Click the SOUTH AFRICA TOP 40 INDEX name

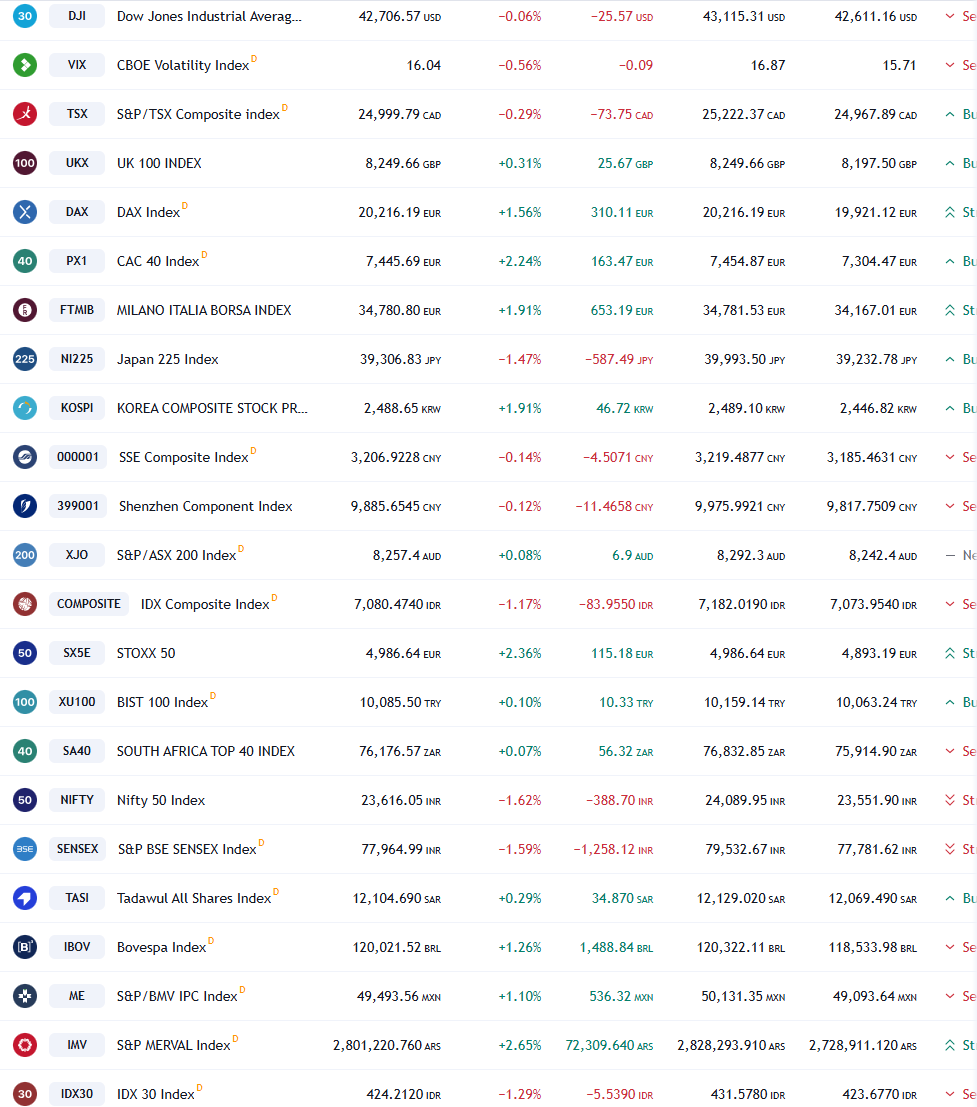point(205,751)
